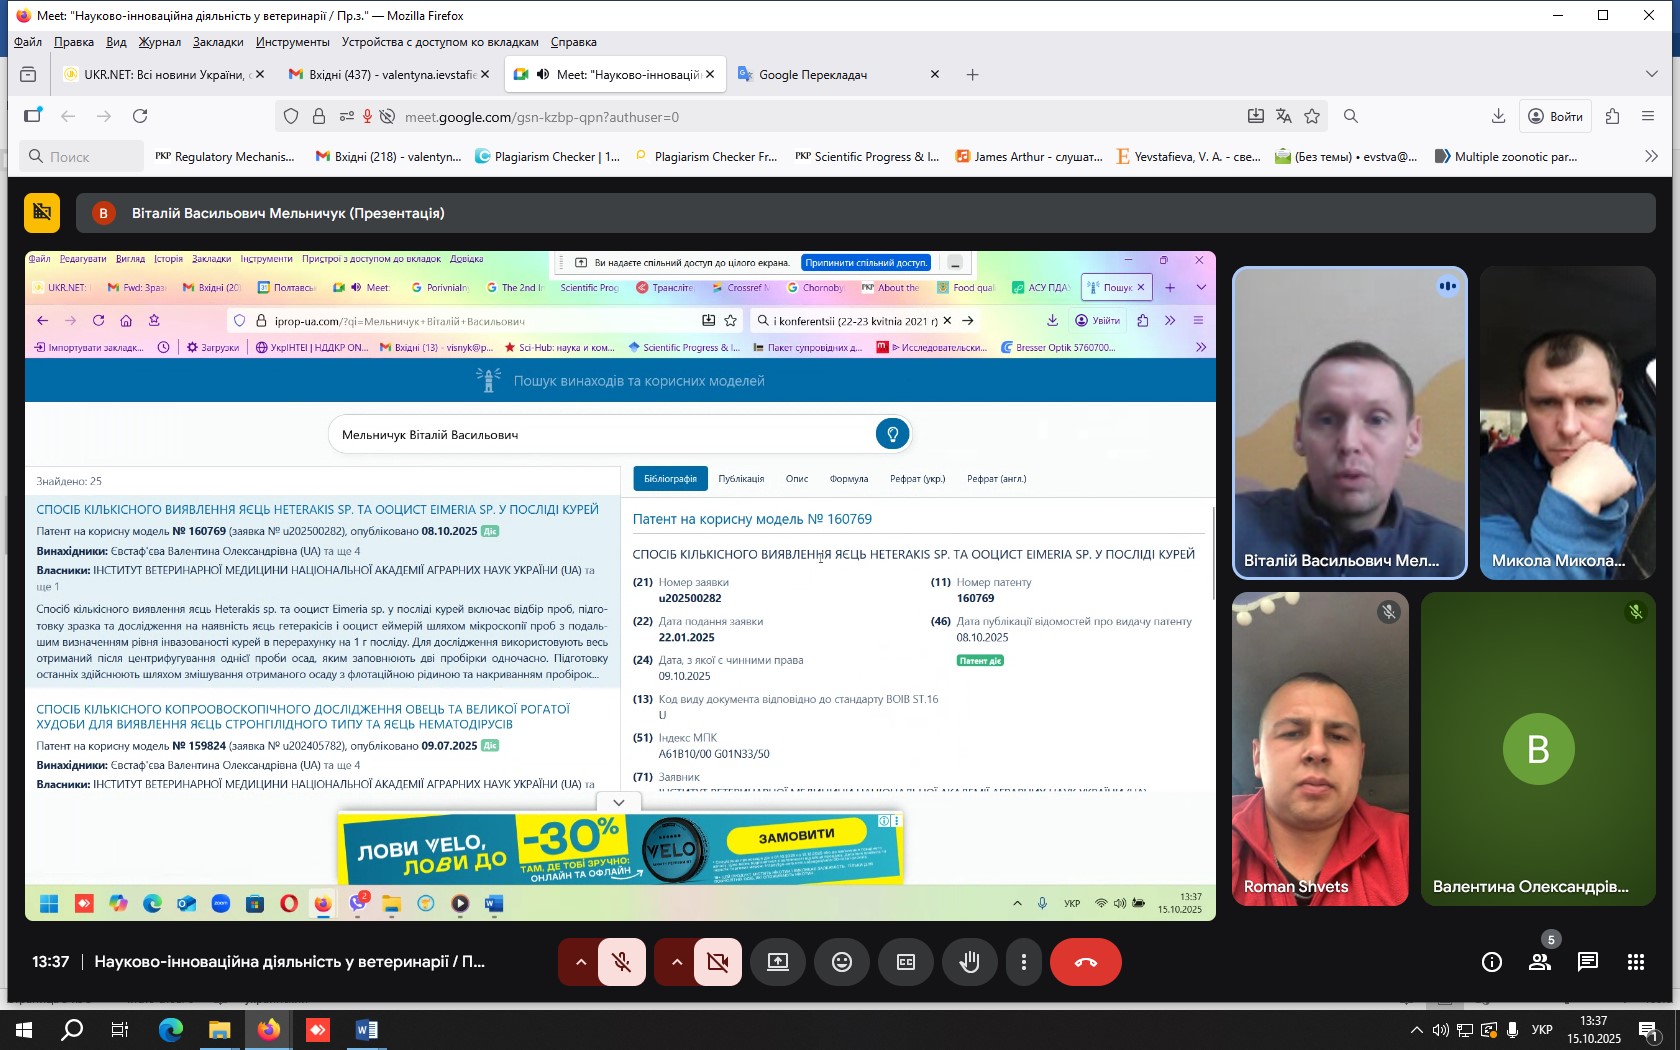Show more bookmarks toolbar items
The image size is (1680, 1050).
click(x=1651, y=156)
